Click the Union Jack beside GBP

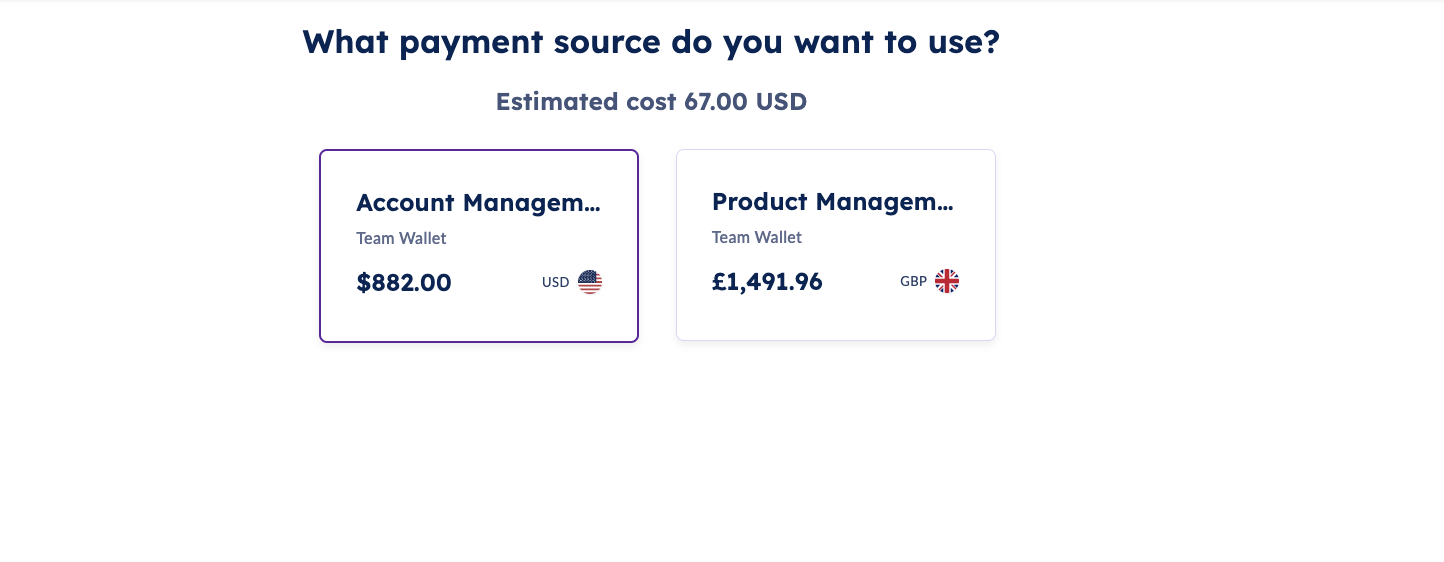click(x=947, y=281)
